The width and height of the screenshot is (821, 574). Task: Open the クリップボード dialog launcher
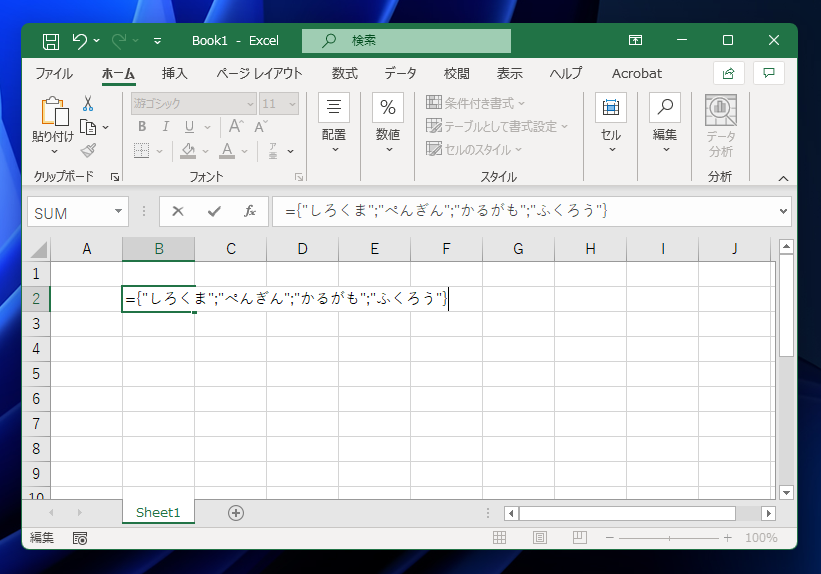[115, 178]
